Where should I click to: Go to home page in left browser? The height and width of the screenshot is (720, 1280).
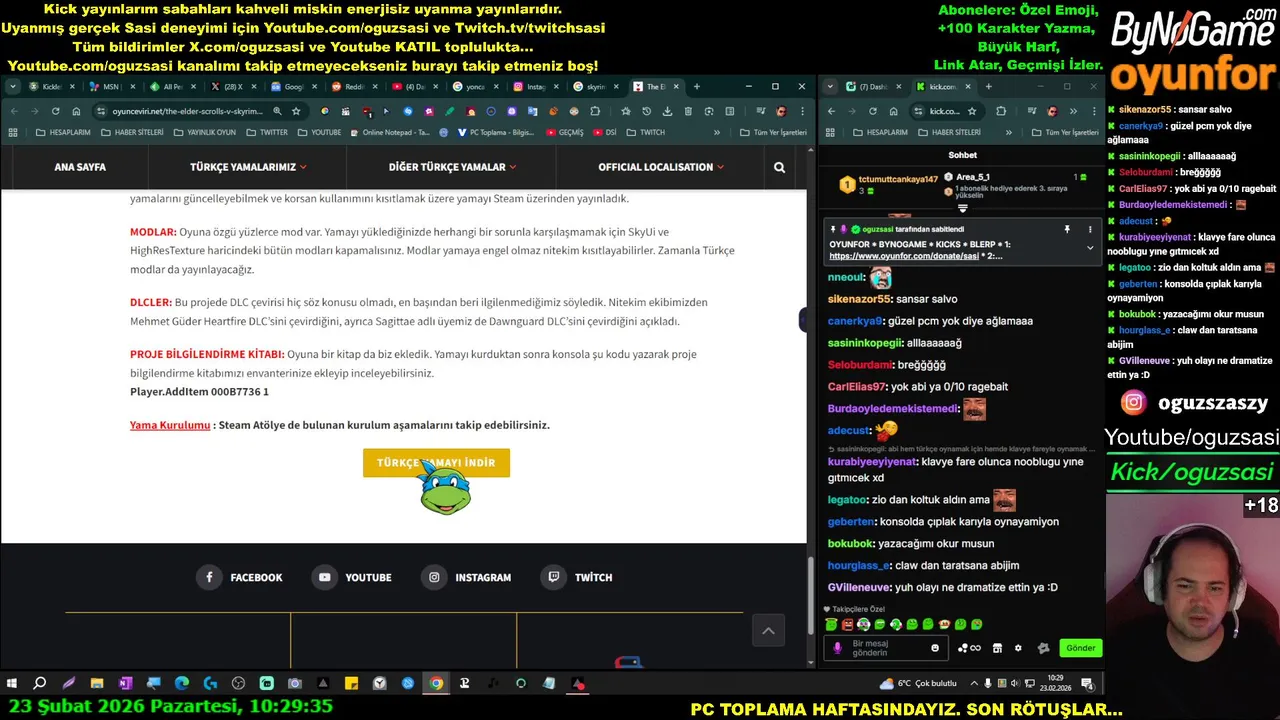(76, 111)
